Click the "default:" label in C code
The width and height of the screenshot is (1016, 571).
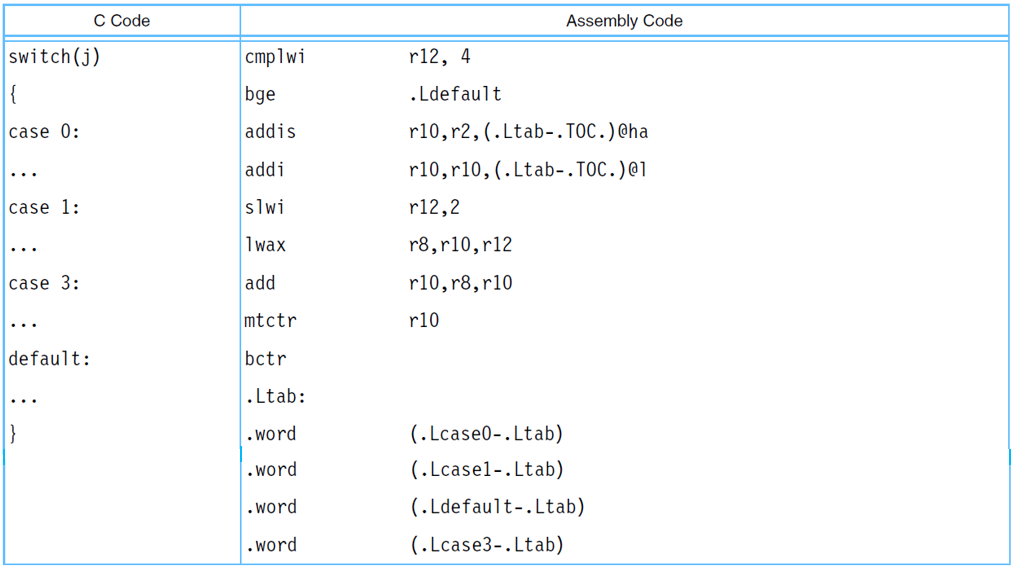click(x=49, y=359)
